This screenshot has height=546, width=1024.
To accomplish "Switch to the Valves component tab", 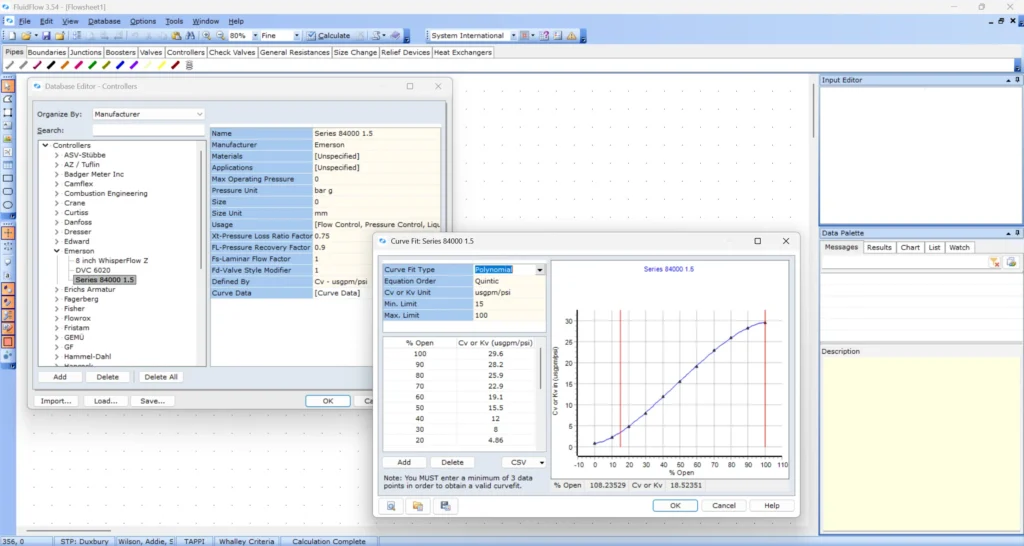I will pos(151,52).
